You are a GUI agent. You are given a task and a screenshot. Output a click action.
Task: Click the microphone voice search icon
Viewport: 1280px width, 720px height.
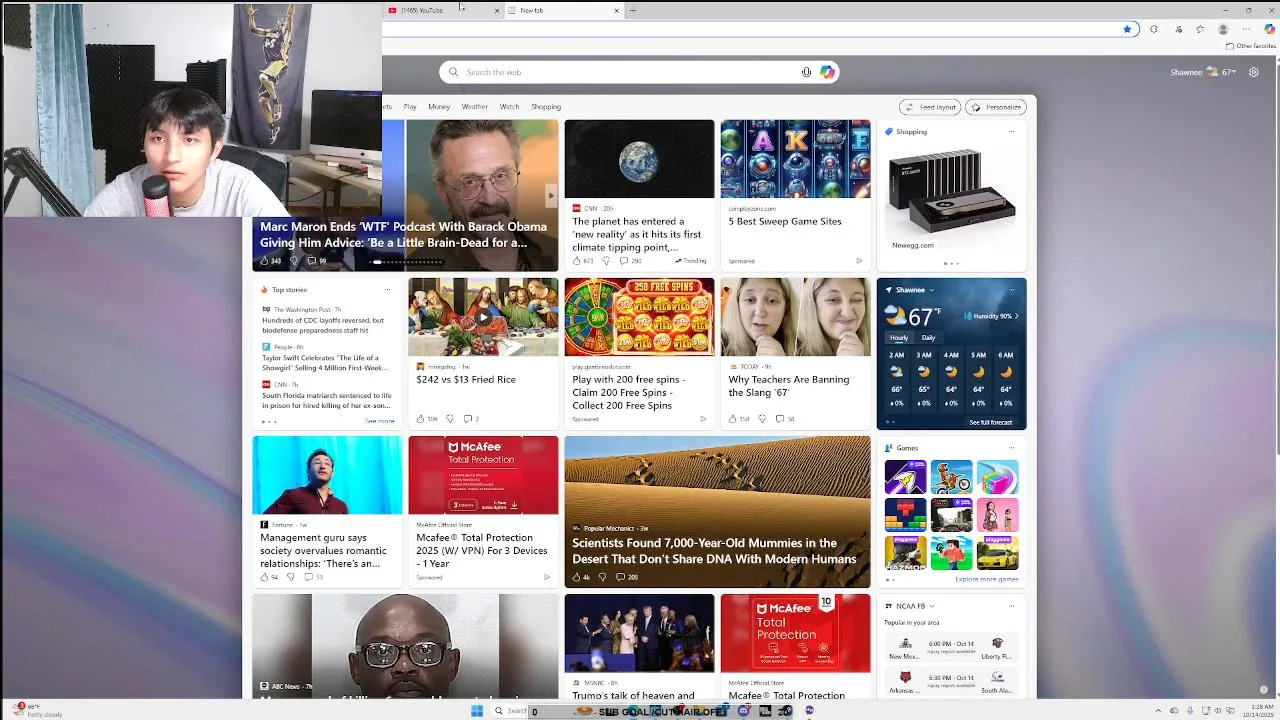[806, 72]
